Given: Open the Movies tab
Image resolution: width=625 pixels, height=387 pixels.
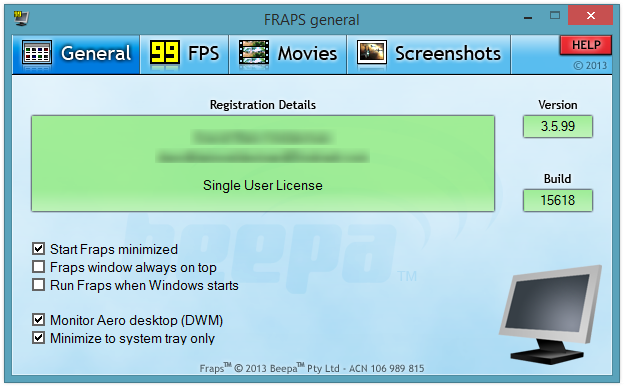Looking at the screenshot, I should pyautogui.click(x=288, y=54).
